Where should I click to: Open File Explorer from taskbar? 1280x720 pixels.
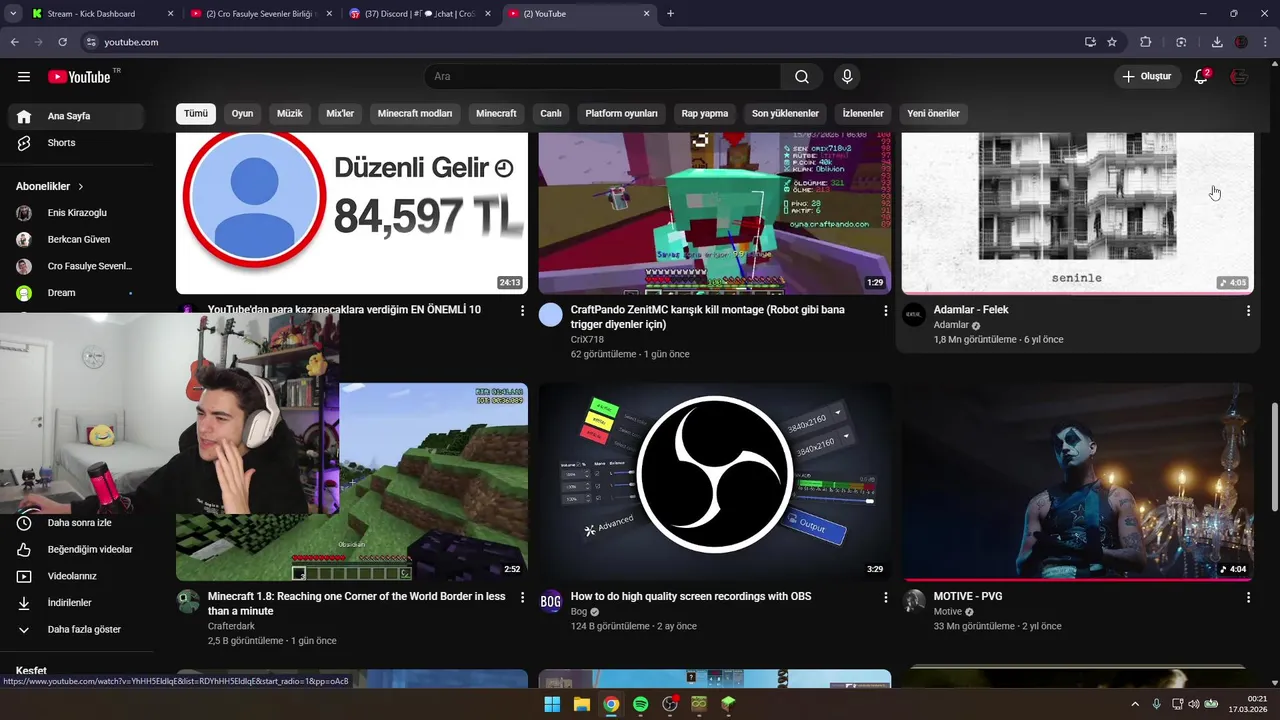pyautogui.click(x=582, y=704)
